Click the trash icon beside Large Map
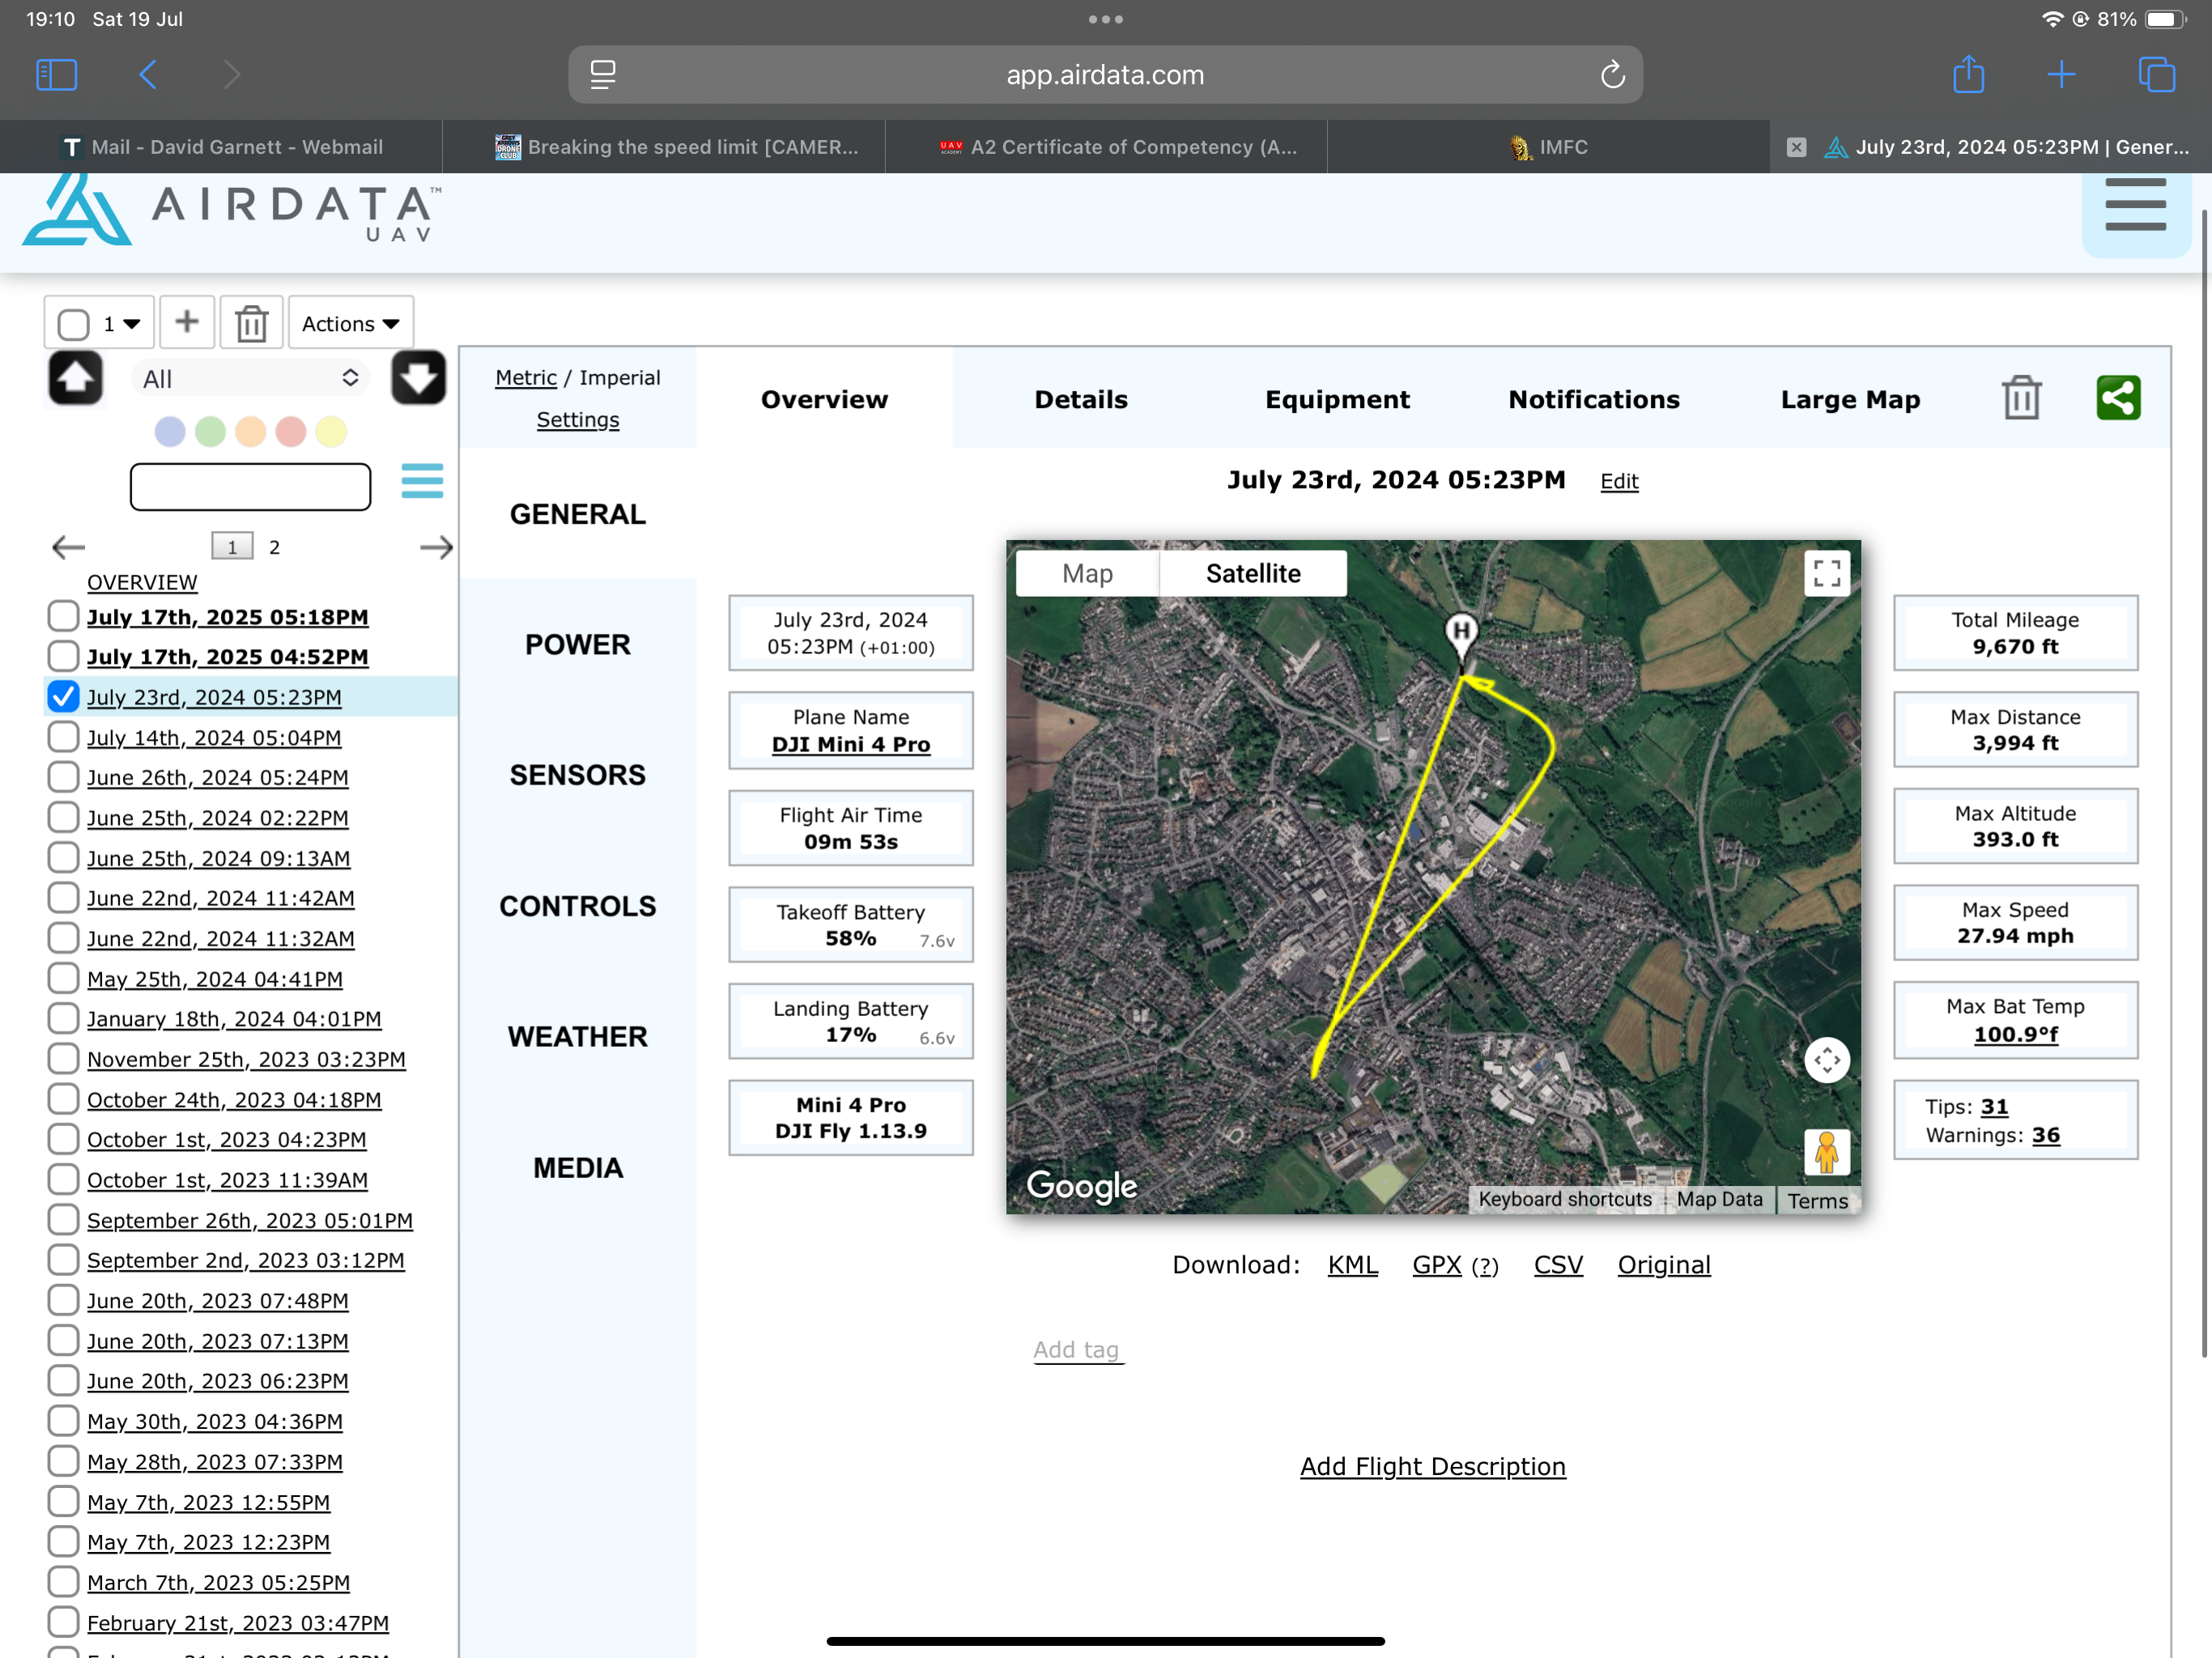Viewport: 2212px width, 1658px height. point(2020,398)
